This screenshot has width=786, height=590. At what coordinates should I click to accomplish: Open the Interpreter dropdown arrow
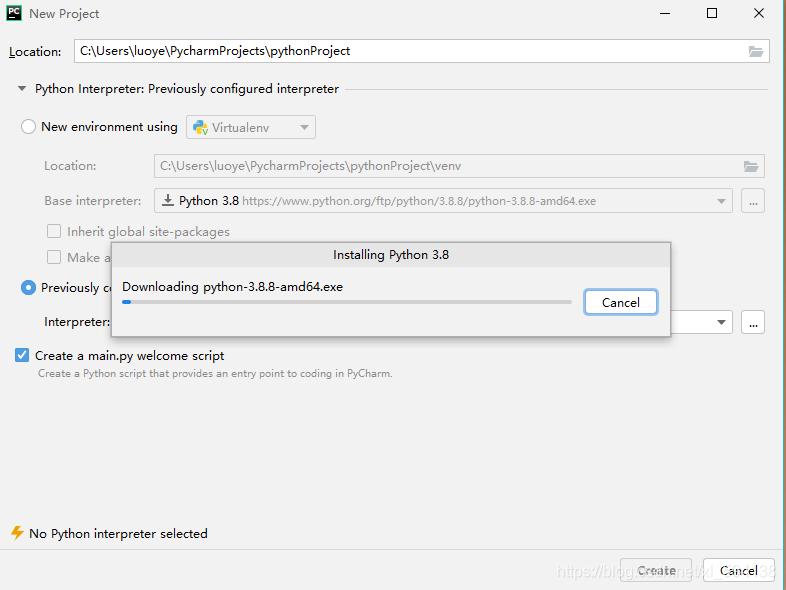721,322
